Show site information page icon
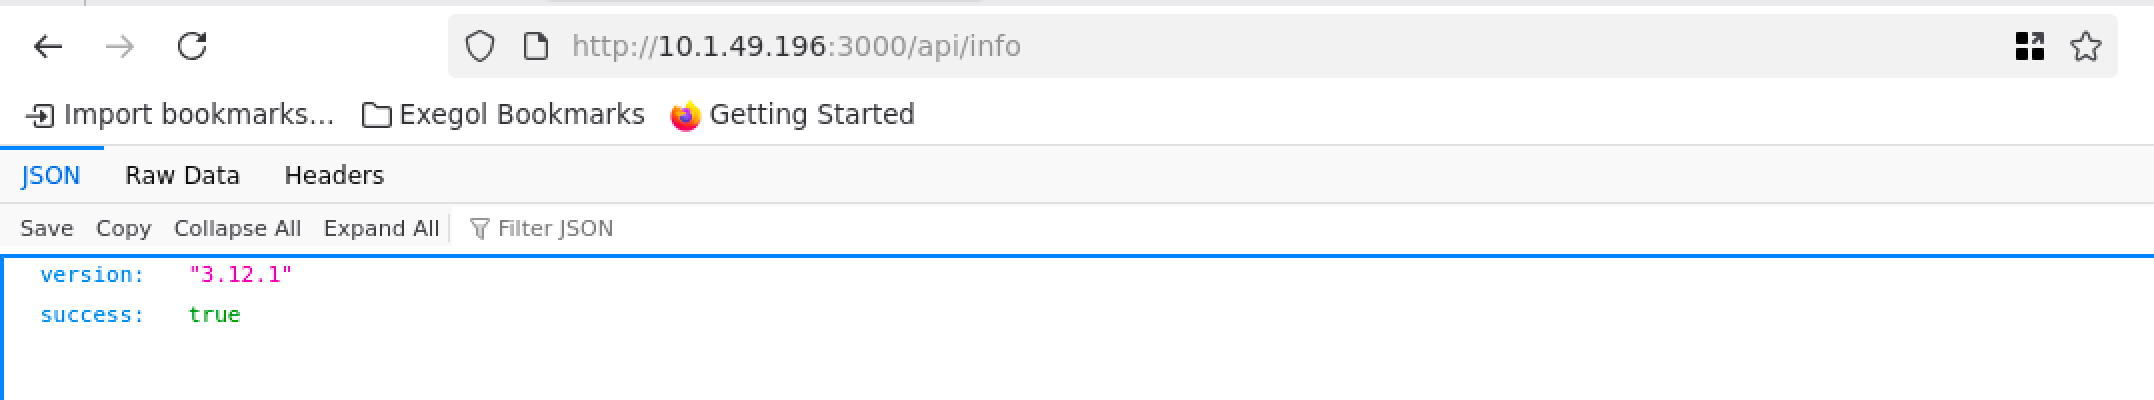 536,46
